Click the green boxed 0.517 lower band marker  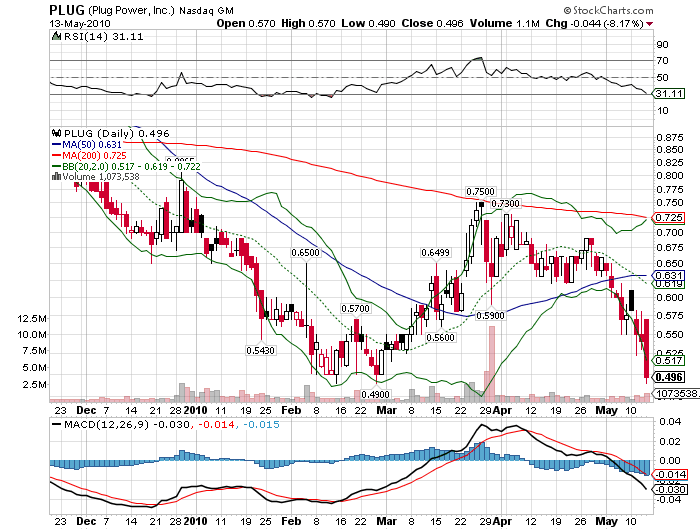(x=669, y=360)
